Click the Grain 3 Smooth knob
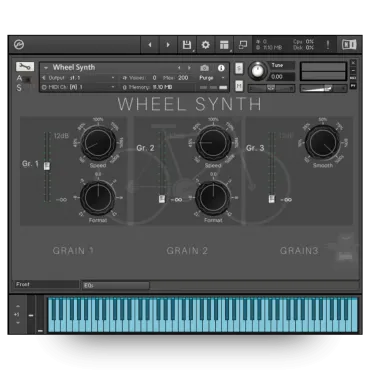 pos(322,143)
